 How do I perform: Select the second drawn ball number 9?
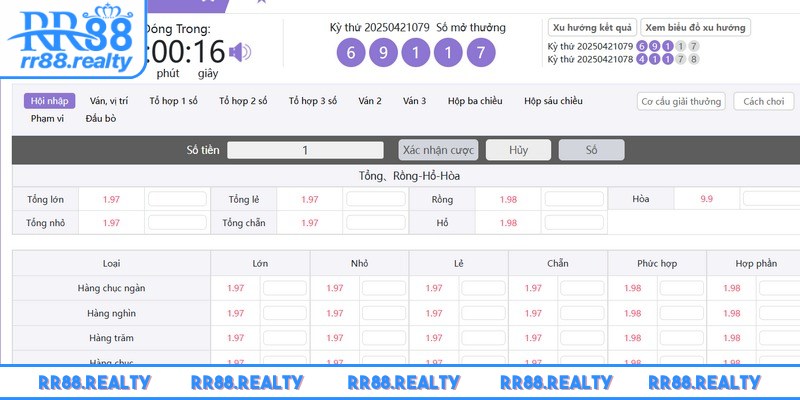[383, 53]
